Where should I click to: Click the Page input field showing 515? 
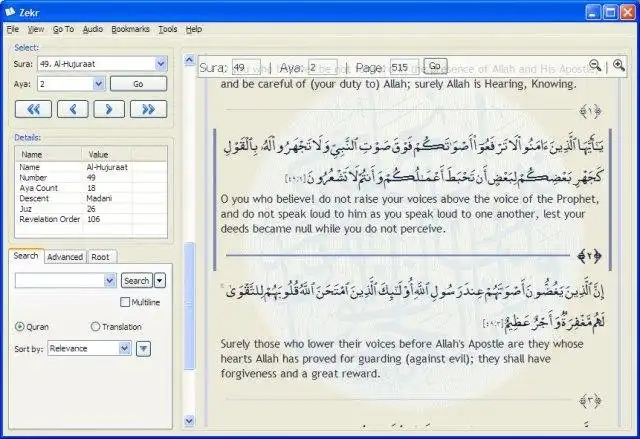pyautogui.click(x=404, y=67)
